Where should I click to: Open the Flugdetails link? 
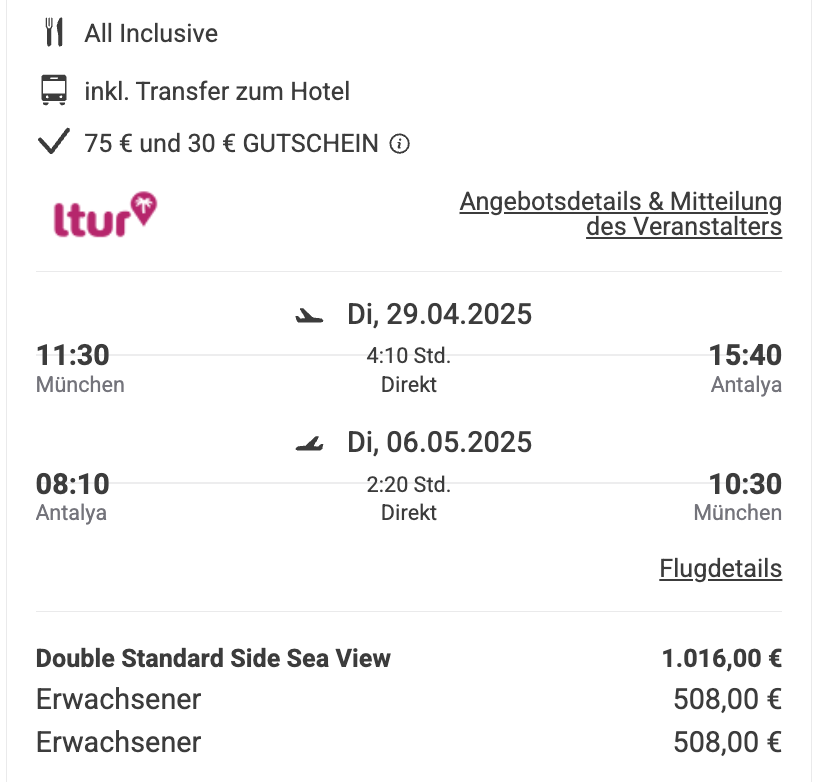[x=721, y=568]
